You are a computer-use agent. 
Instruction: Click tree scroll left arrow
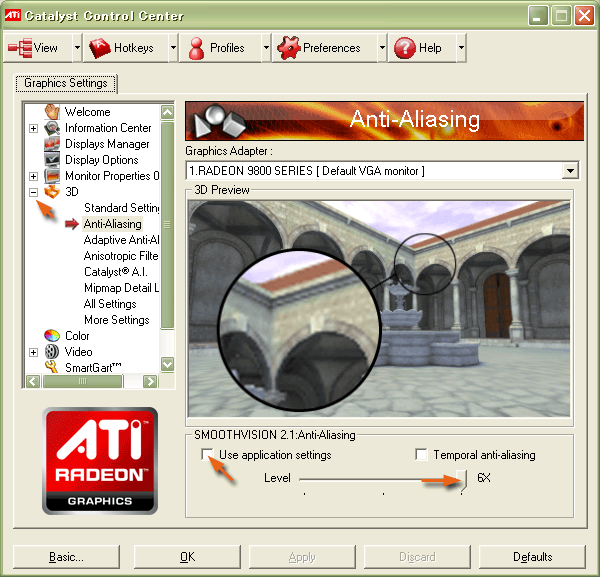point(33,381)
